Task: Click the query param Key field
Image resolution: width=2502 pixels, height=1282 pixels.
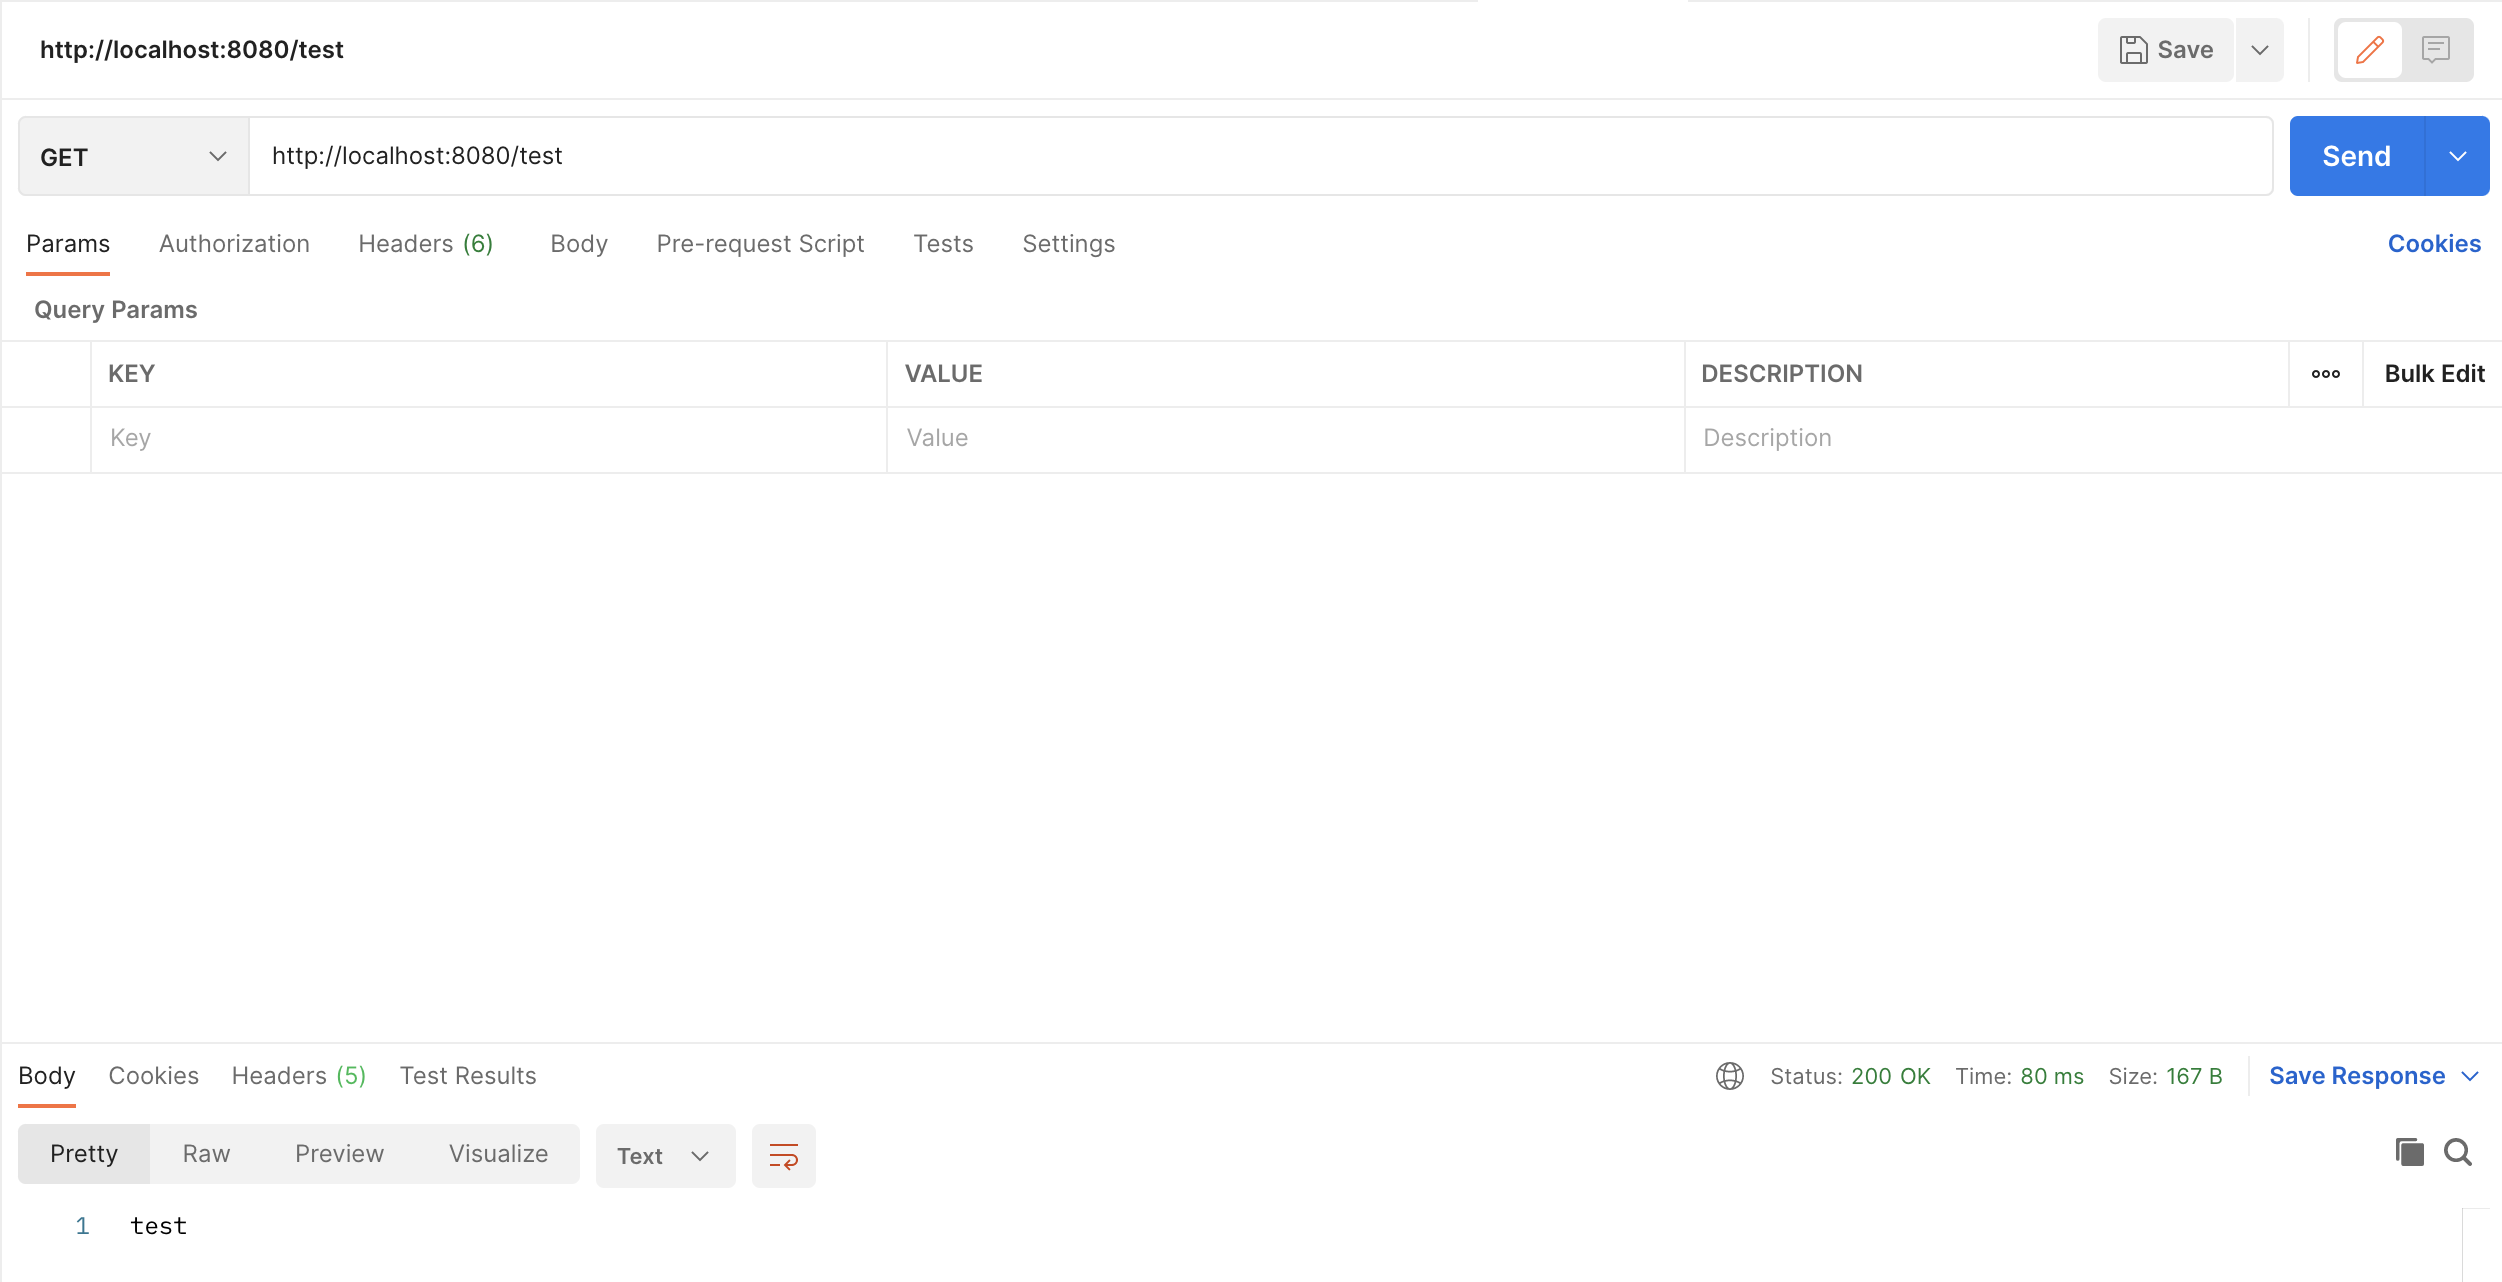Action: pyautogui.click(x=488, y=438)
